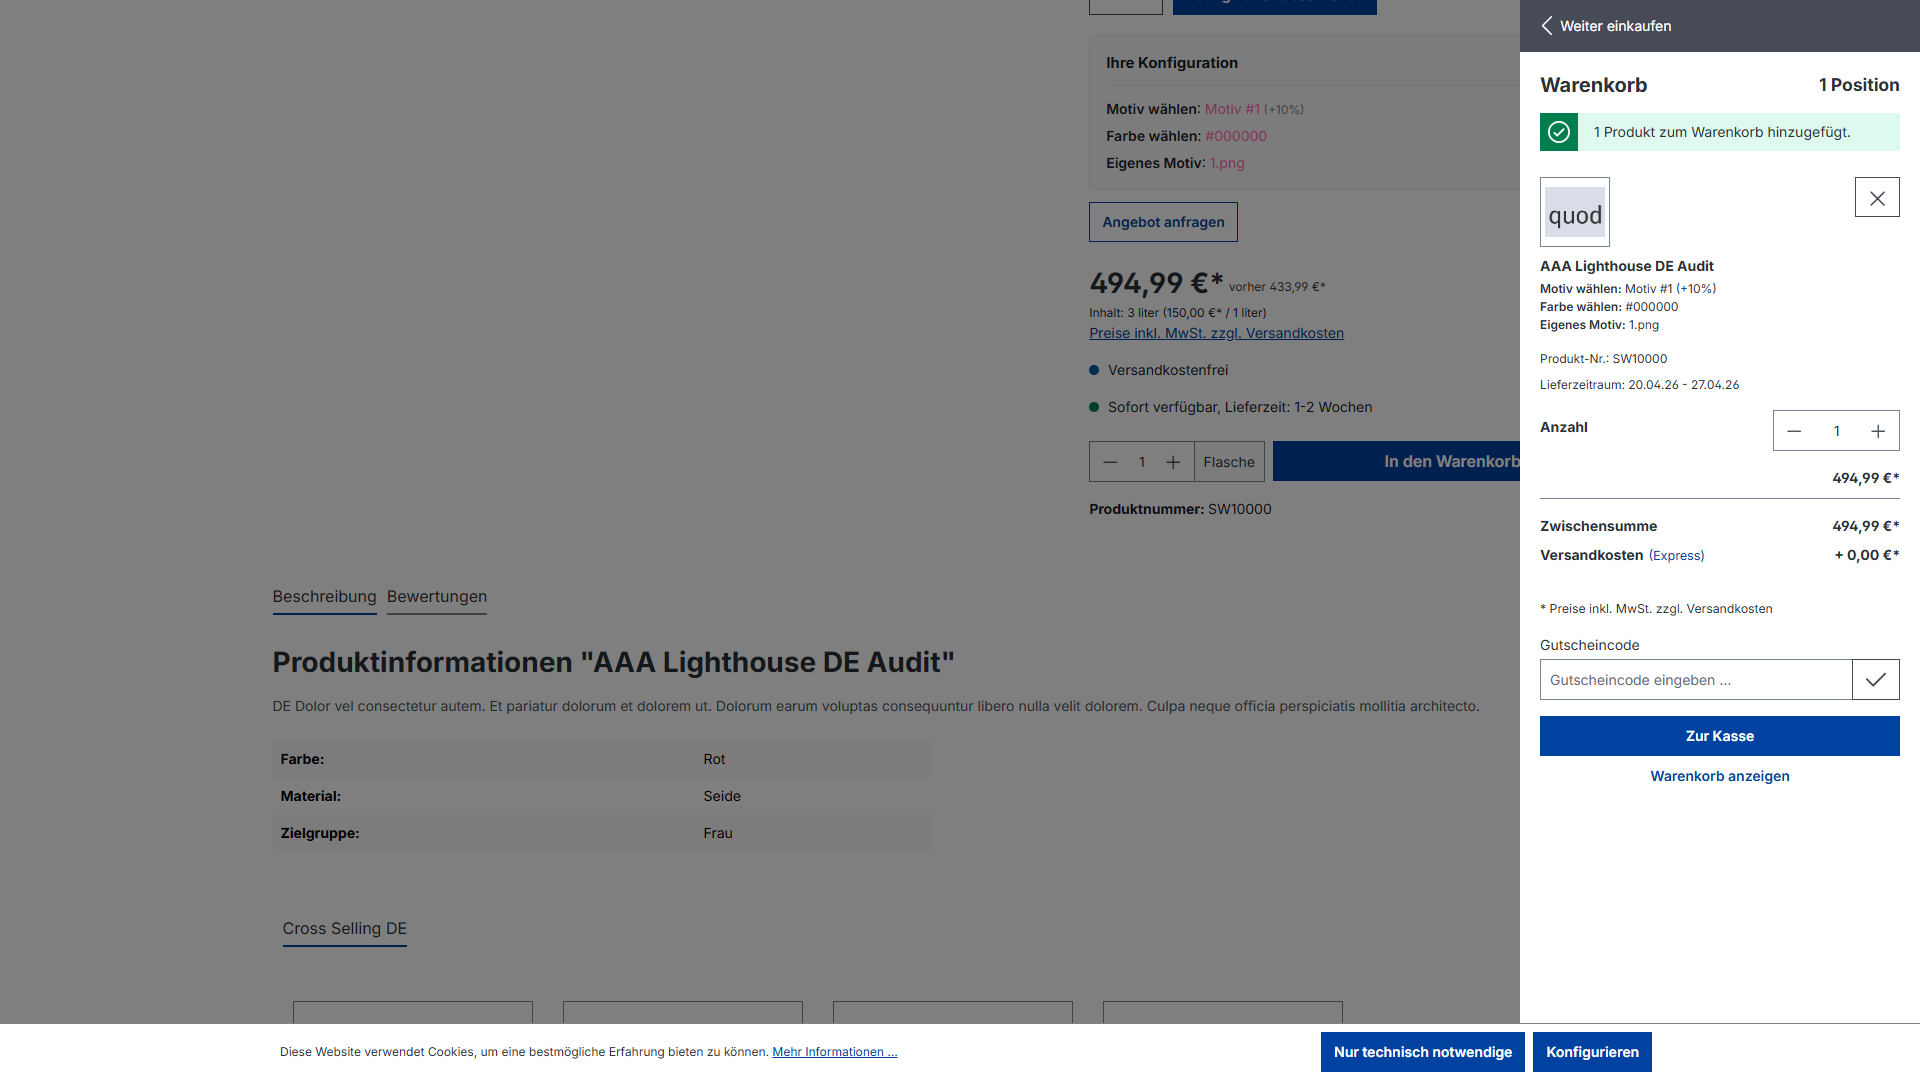This screenshot has width=1920, height=1080.
Task: Switch to the Bewertungen tab
Action: point(437,597)
